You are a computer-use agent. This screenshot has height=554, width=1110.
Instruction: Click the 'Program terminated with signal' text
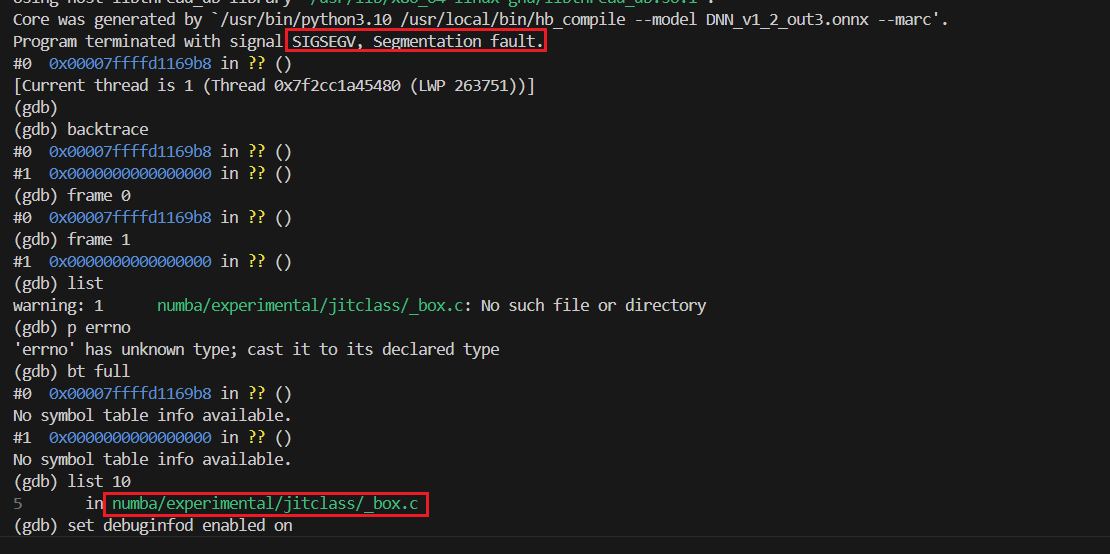coord(148,41)
